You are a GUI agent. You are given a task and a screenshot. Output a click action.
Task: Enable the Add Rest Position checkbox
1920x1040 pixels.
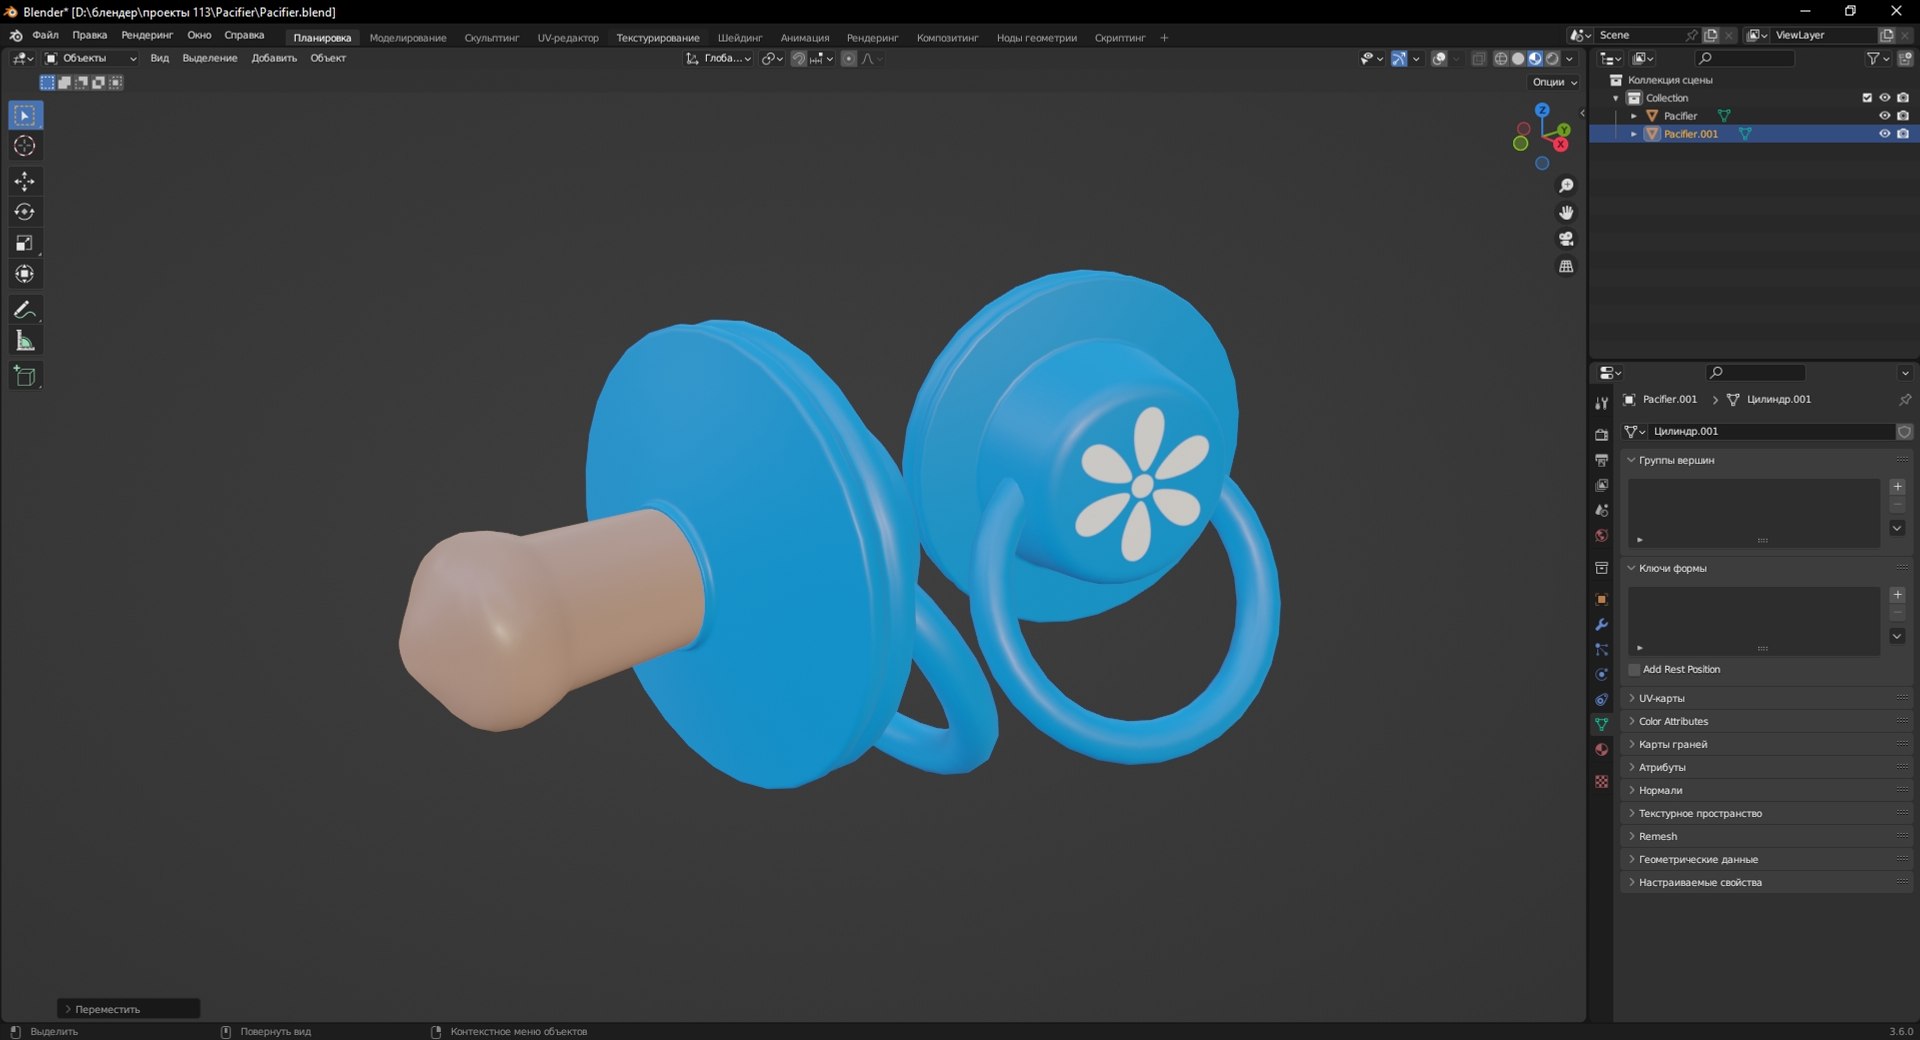click(1634, 670)
